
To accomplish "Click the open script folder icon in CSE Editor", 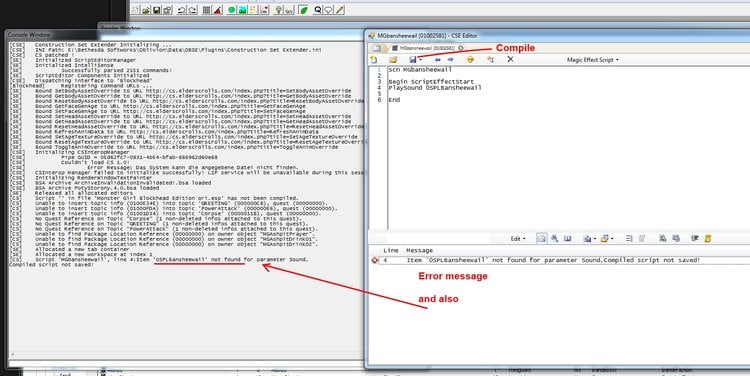I will tap(393, 59).
